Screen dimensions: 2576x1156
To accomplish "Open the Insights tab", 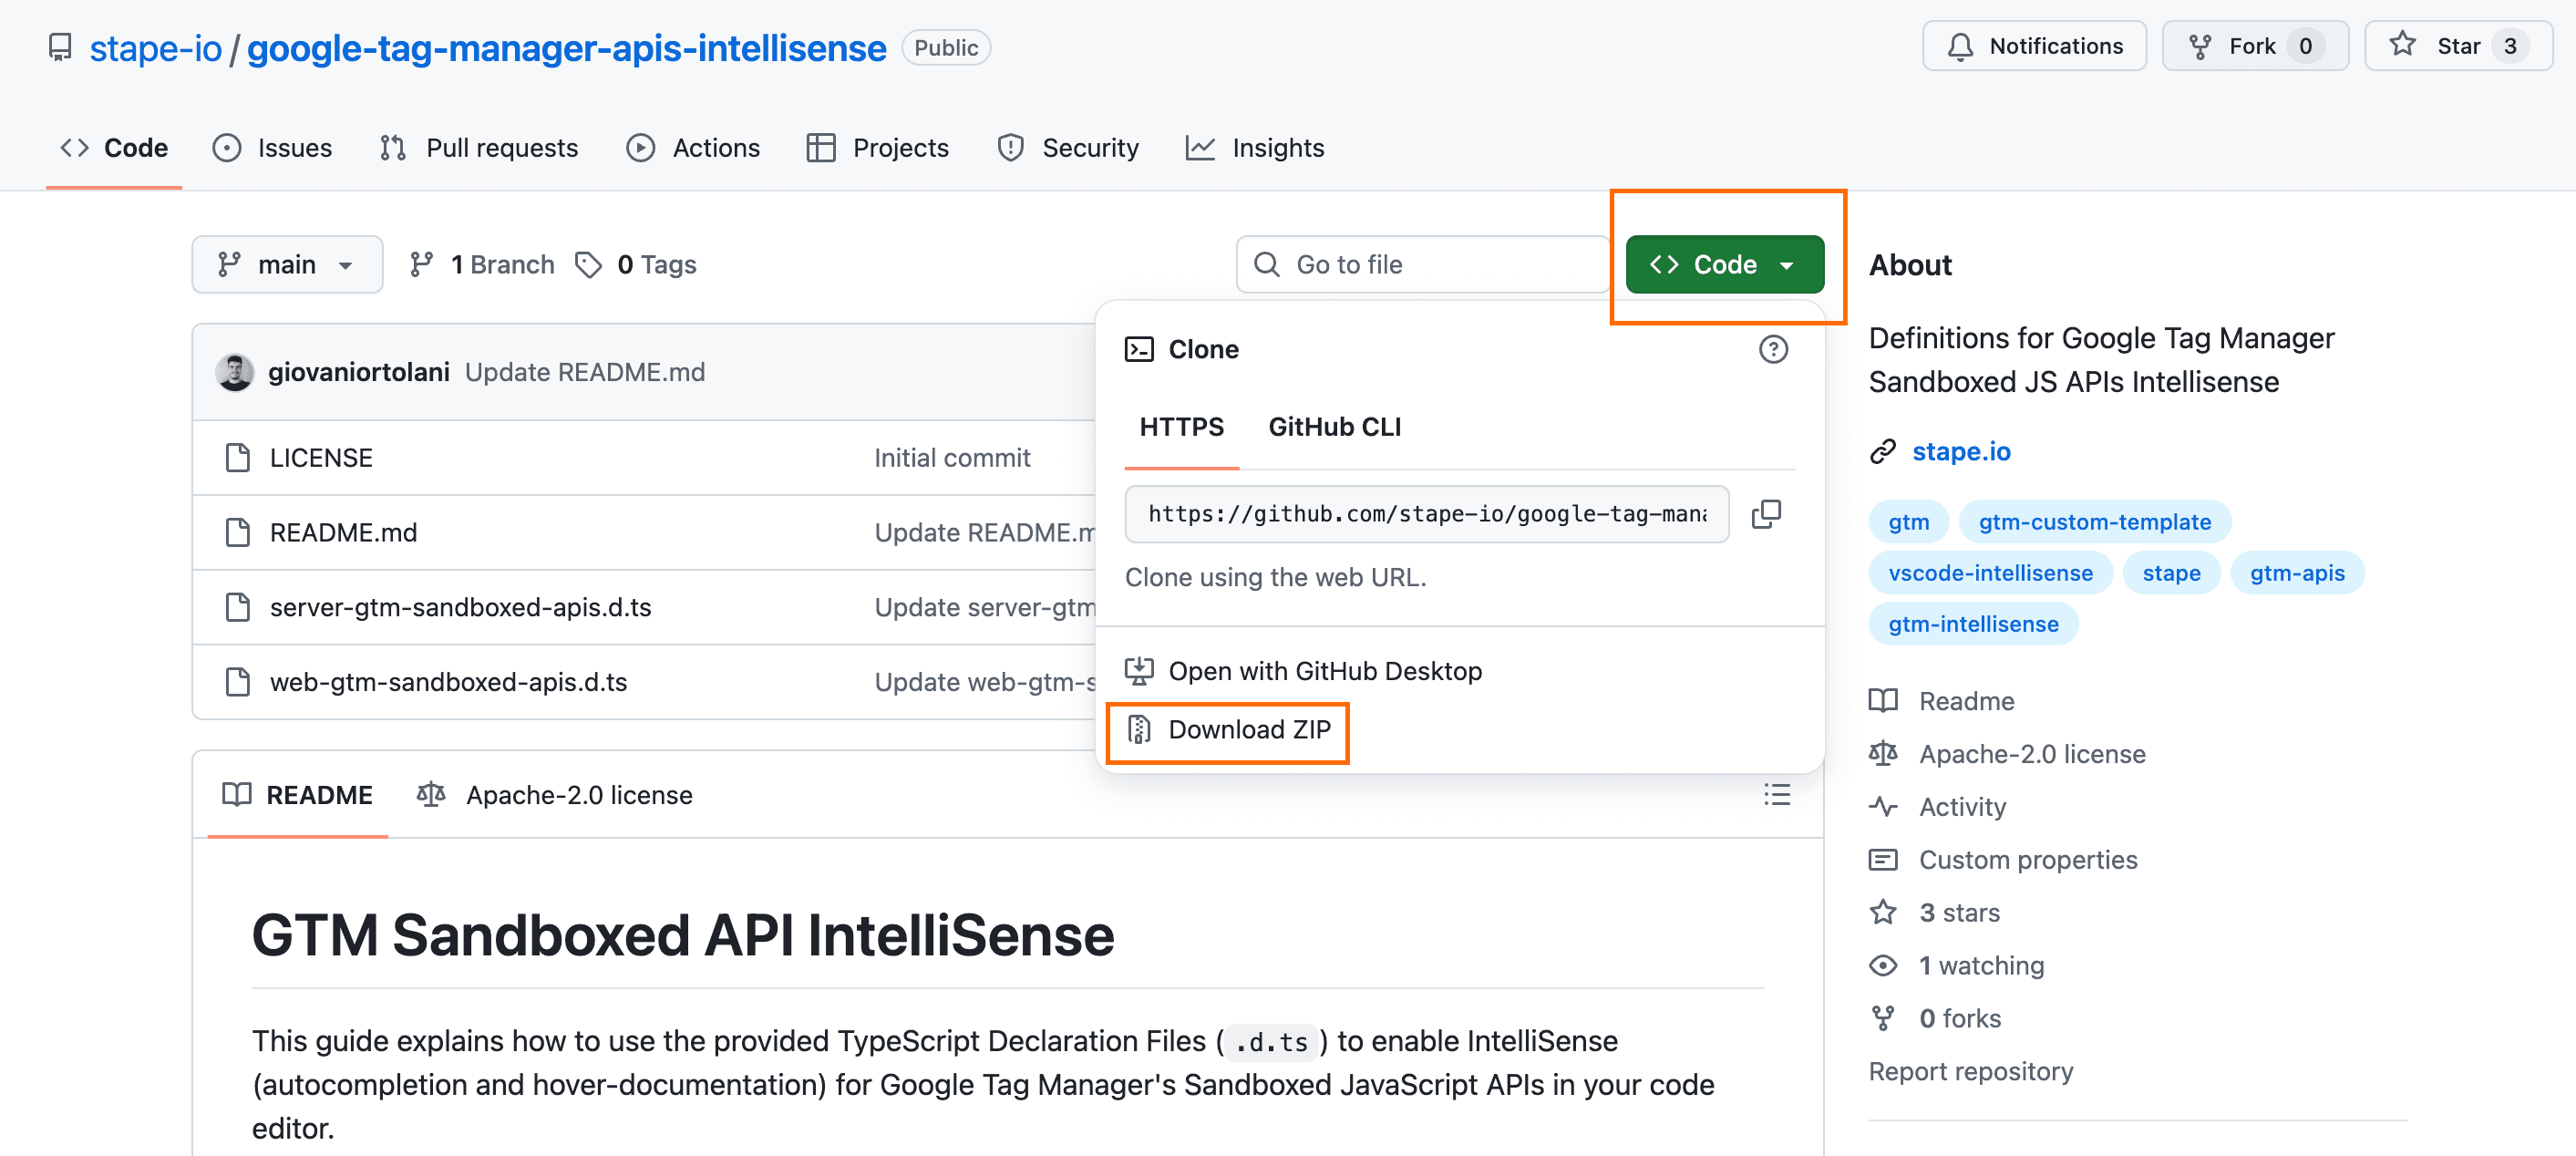I will (x=1254, y=148).
